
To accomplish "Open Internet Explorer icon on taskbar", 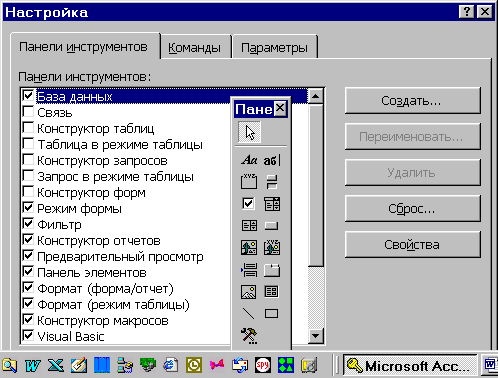I will point(171,365).
